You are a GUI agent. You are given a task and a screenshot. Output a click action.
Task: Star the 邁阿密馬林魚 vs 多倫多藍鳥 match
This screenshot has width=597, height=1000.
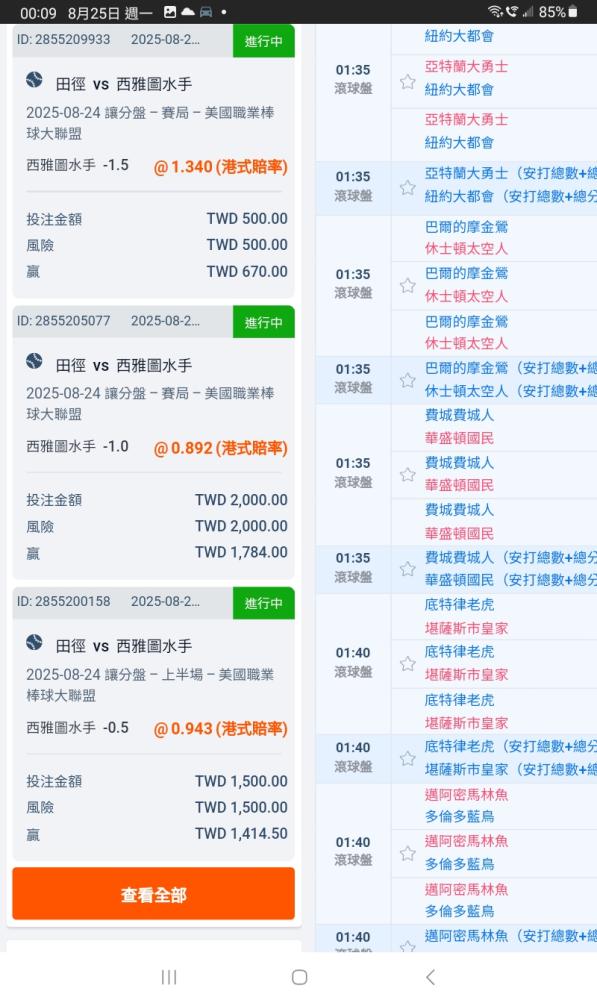[x=408, y=853]
